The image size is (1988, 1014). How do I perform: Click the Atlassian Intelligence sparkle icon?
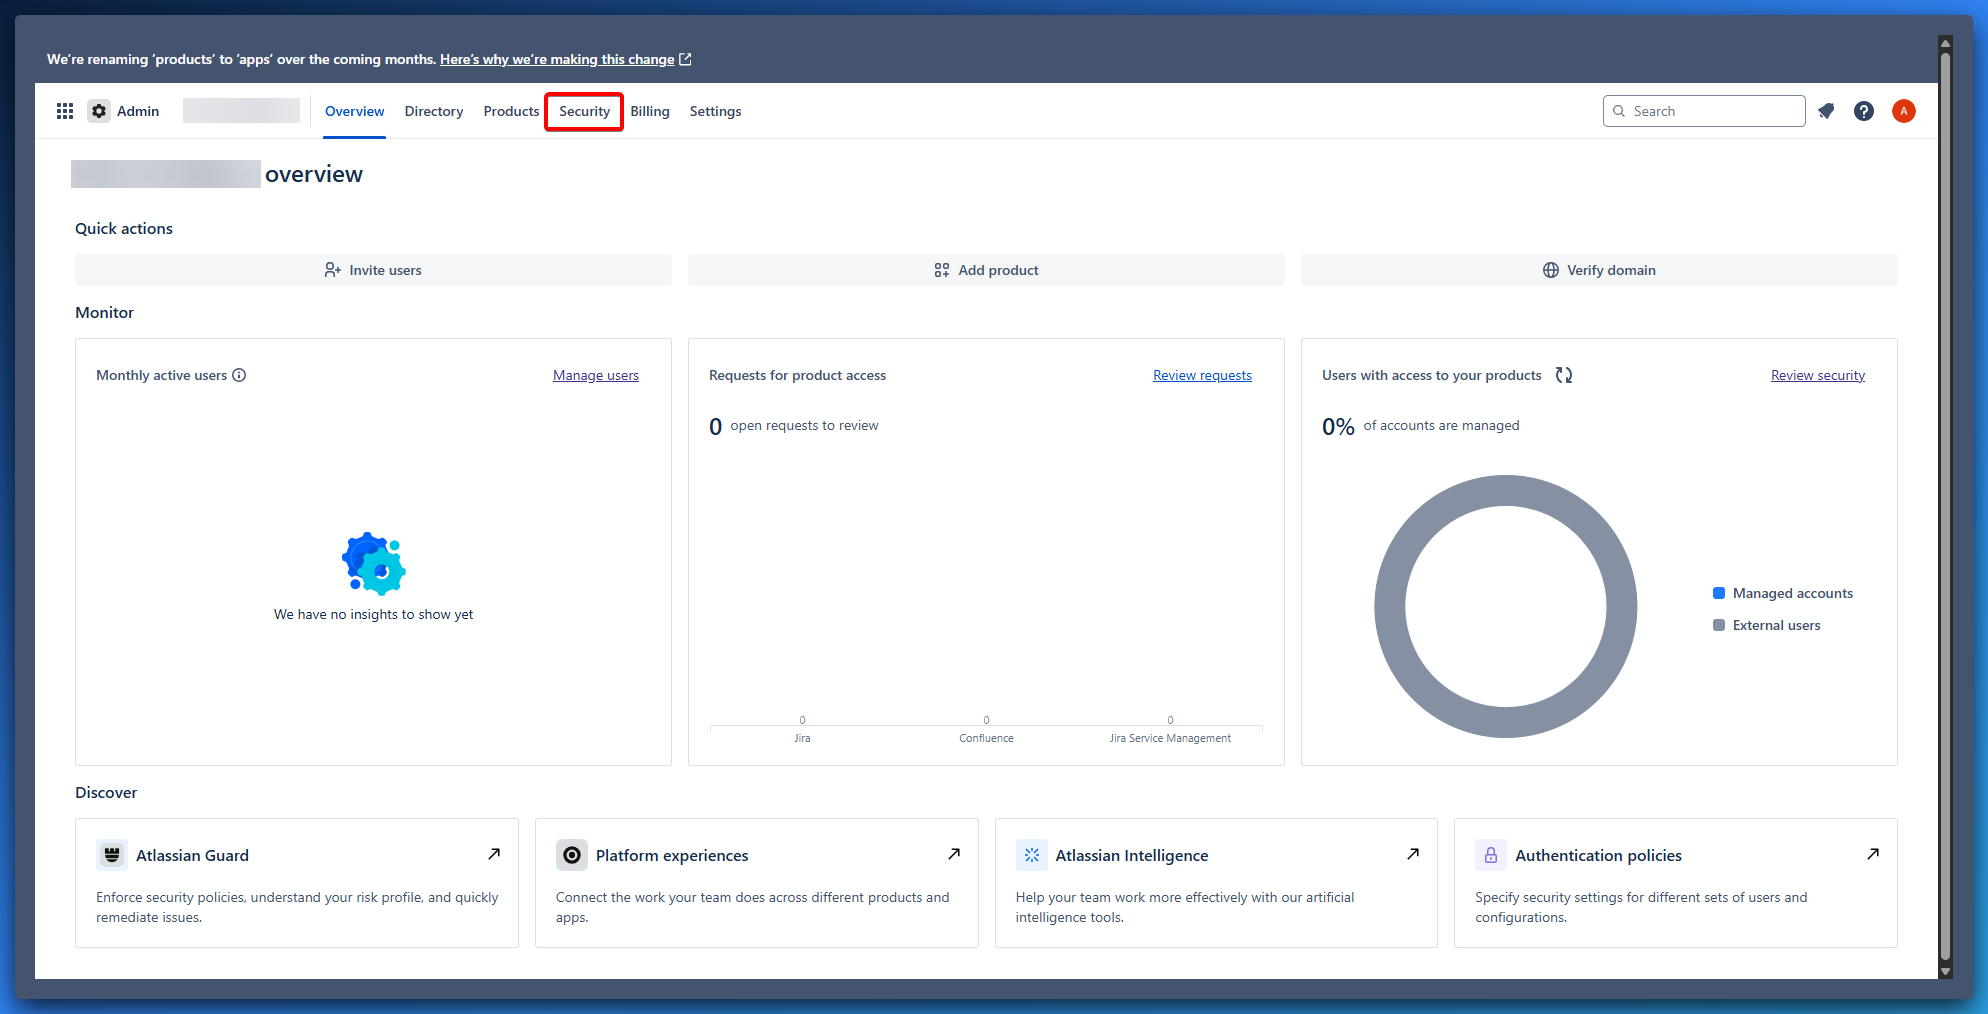[x=1032, y=855]
